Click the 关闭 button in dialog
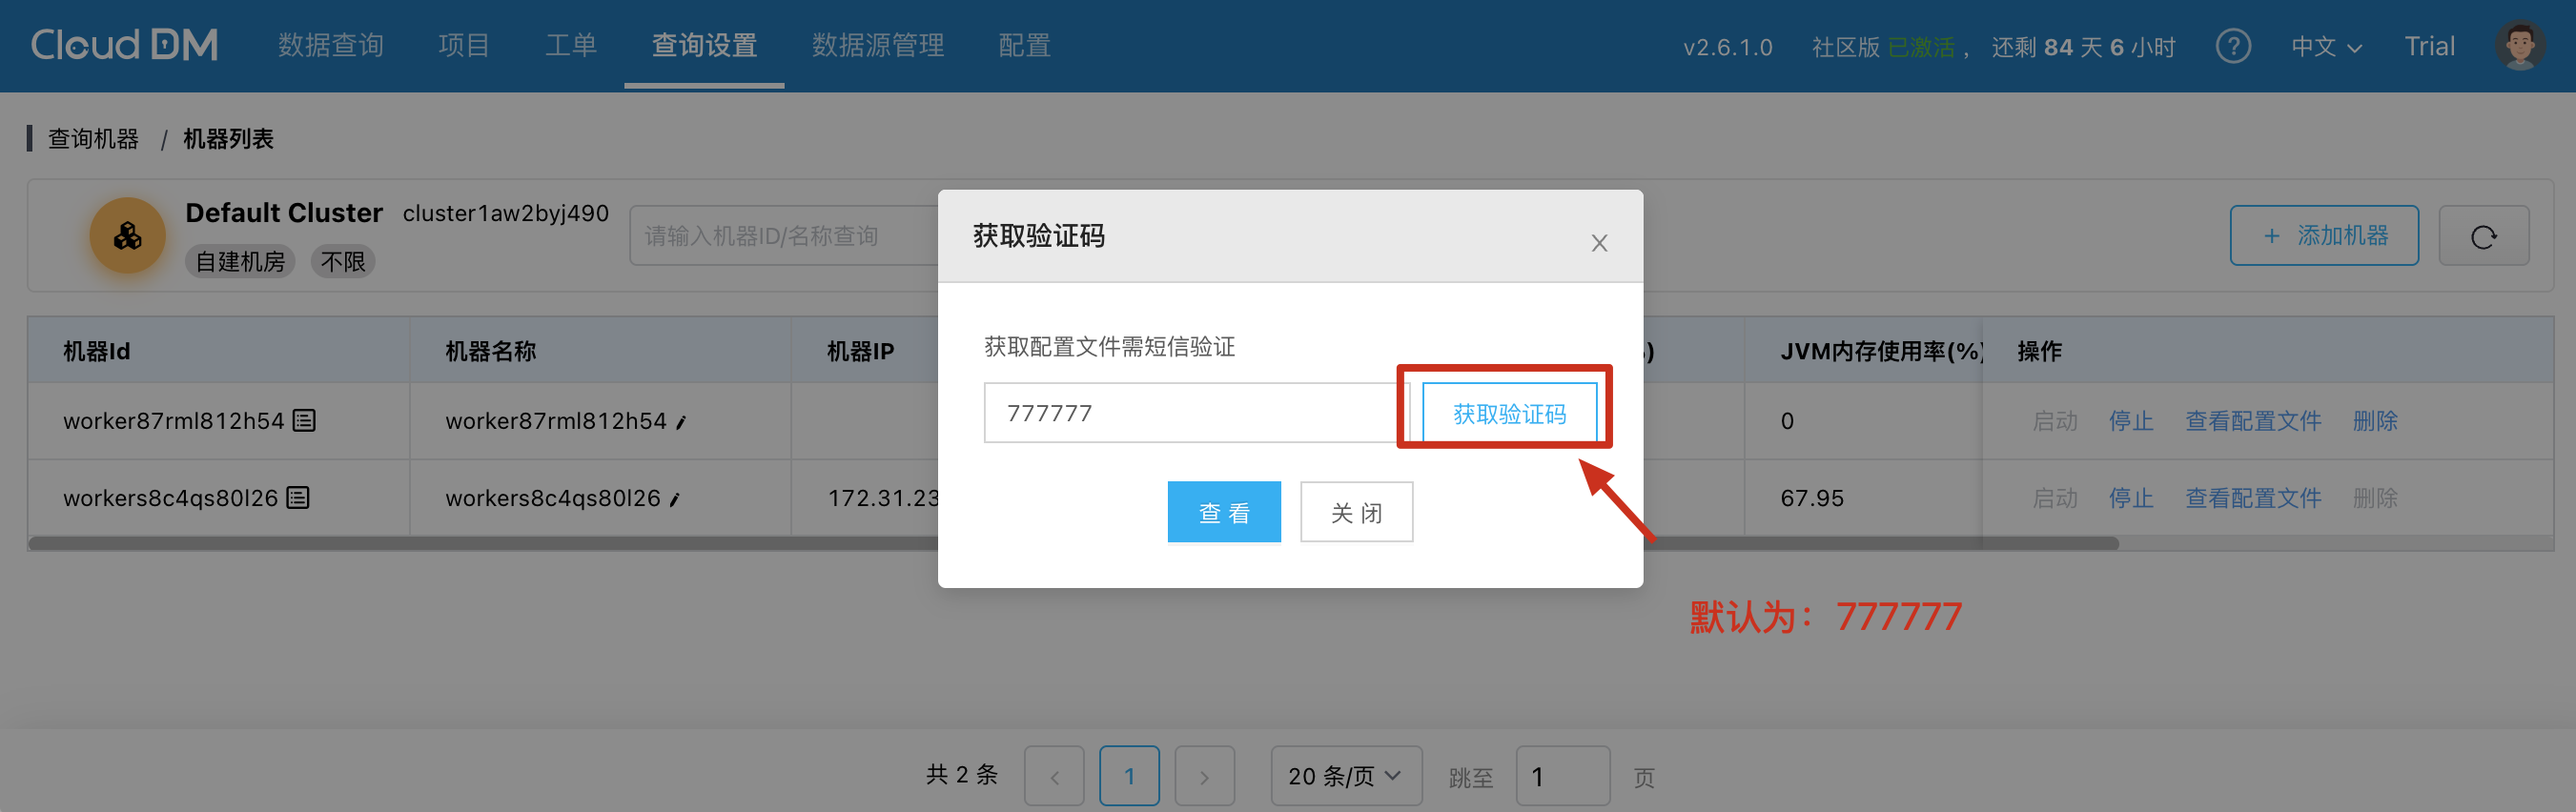This screenshot has height=812, width=2576. (x=1356, y=512)
